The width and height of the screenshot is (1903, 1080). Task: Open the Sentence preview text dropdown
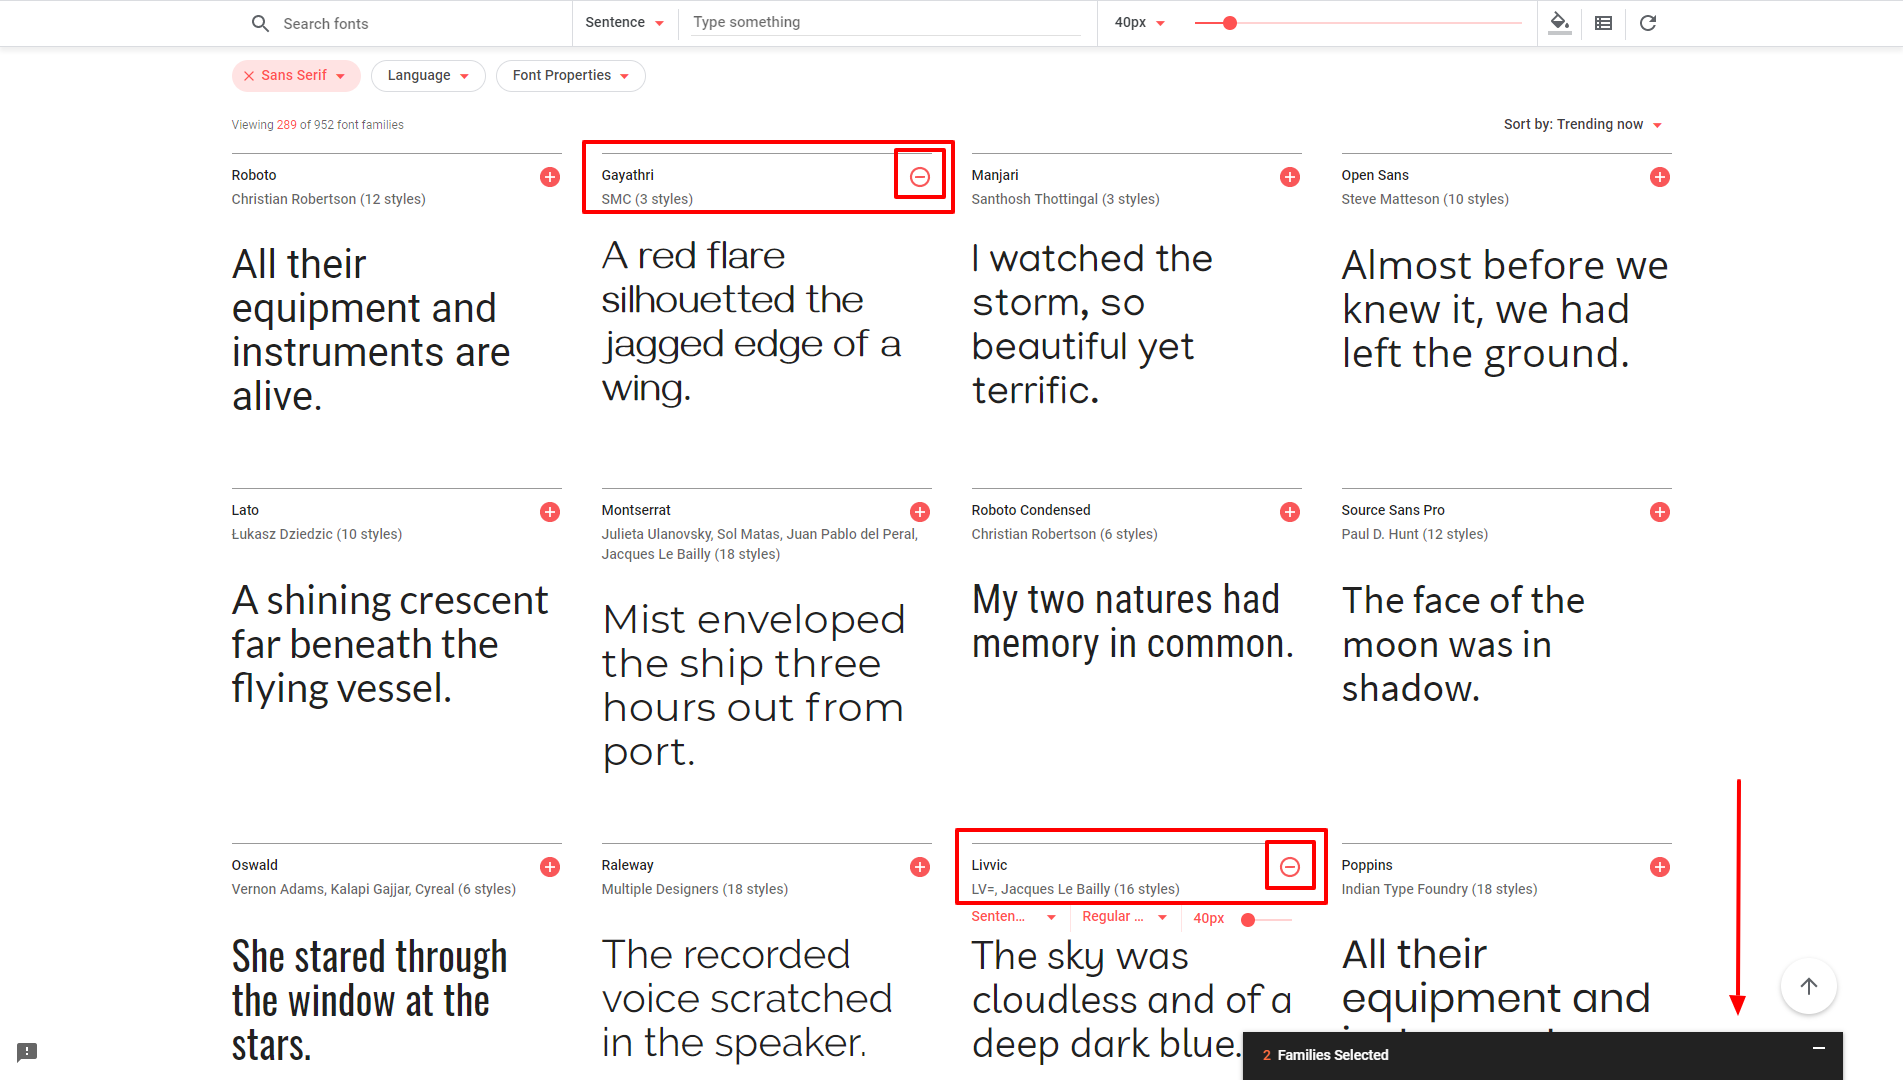click(624, 22)
